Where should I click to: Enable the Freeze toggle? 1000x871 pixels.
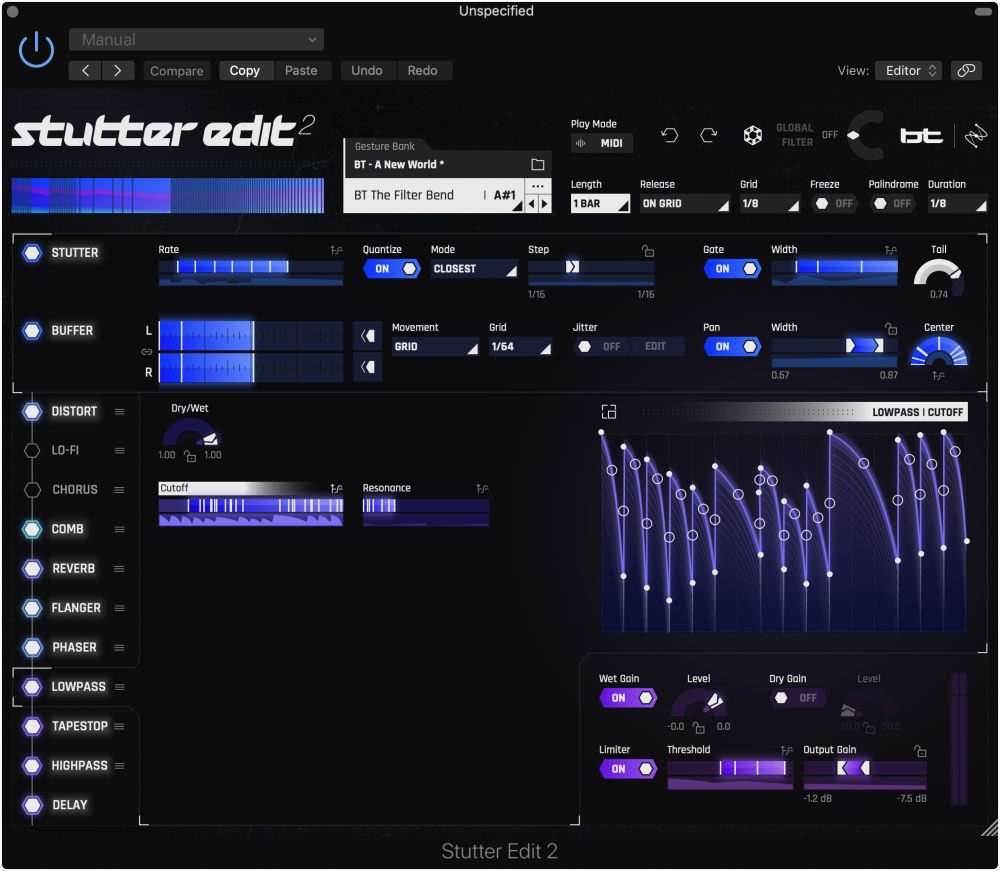(832, 203)
